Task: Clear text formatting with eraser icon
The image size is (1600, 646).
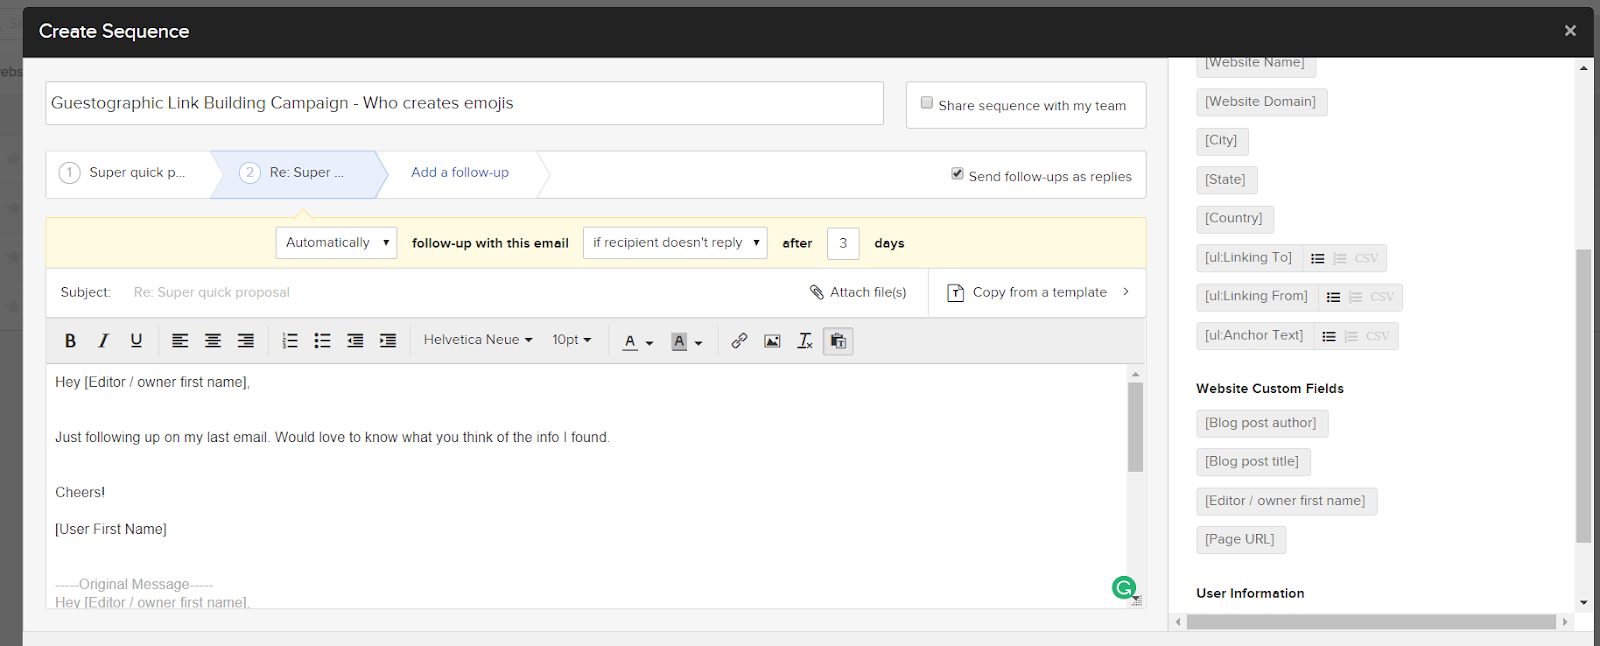Action: 805,341
